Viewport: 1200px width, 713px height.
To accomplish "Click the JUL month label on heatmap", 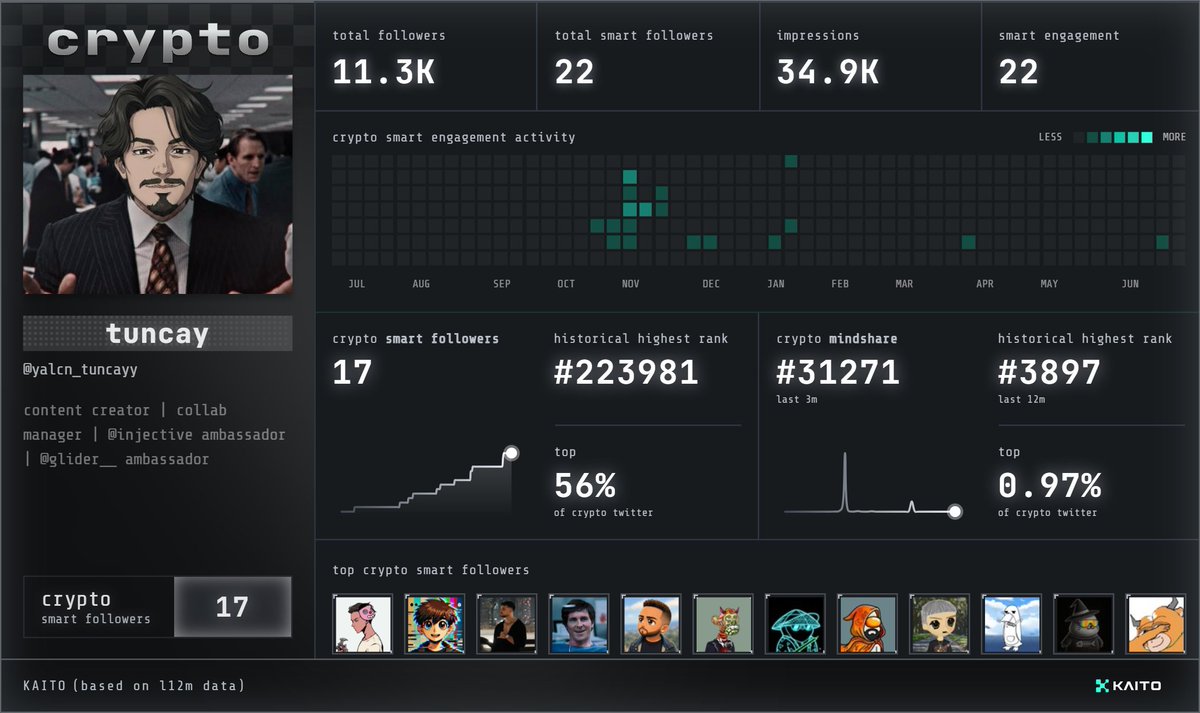I will [357, 284].
